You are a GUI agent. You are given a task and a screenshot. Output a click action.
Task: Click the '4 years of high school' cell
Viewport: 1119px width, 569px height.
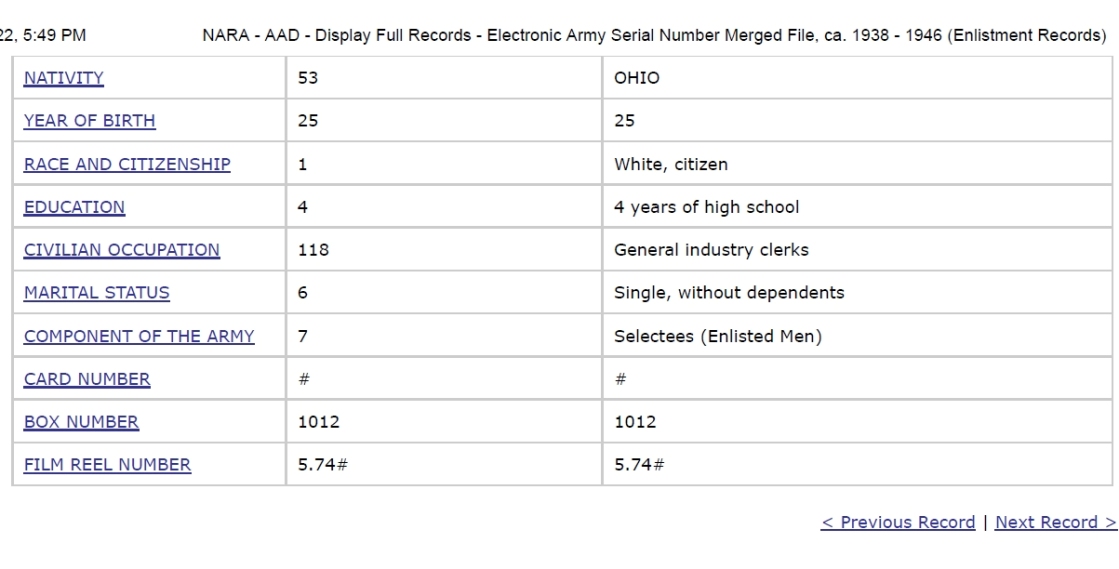coord(857,207)
